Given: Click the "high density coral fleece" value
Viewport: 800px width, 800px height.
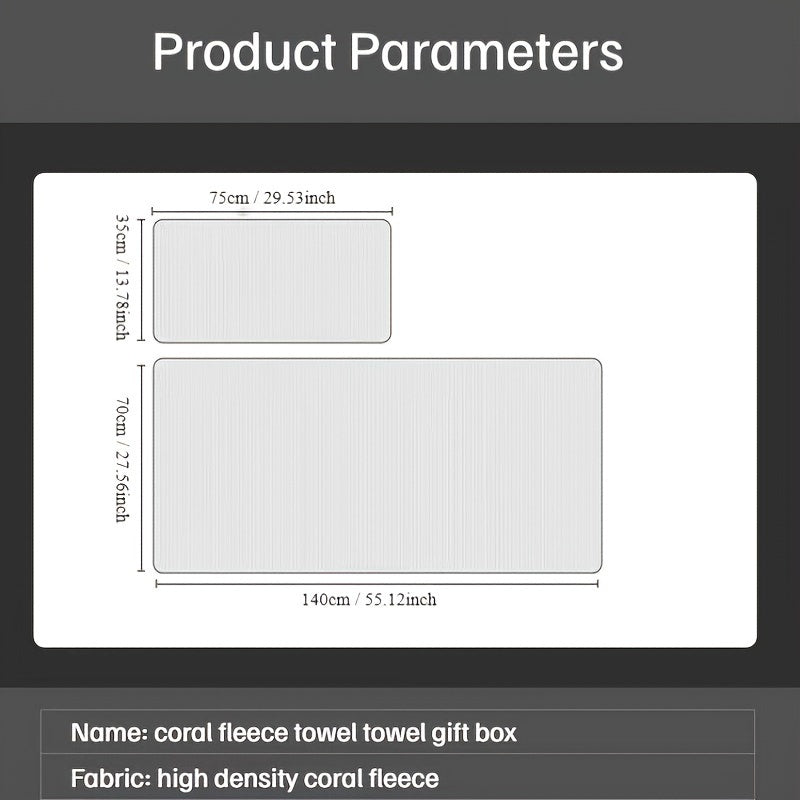Looking at the screenshot, I should click(x=300, y=778).
